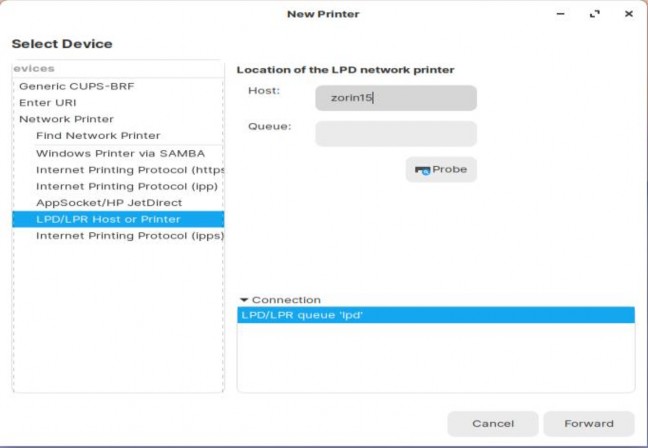Click the Devices column header

117,68
